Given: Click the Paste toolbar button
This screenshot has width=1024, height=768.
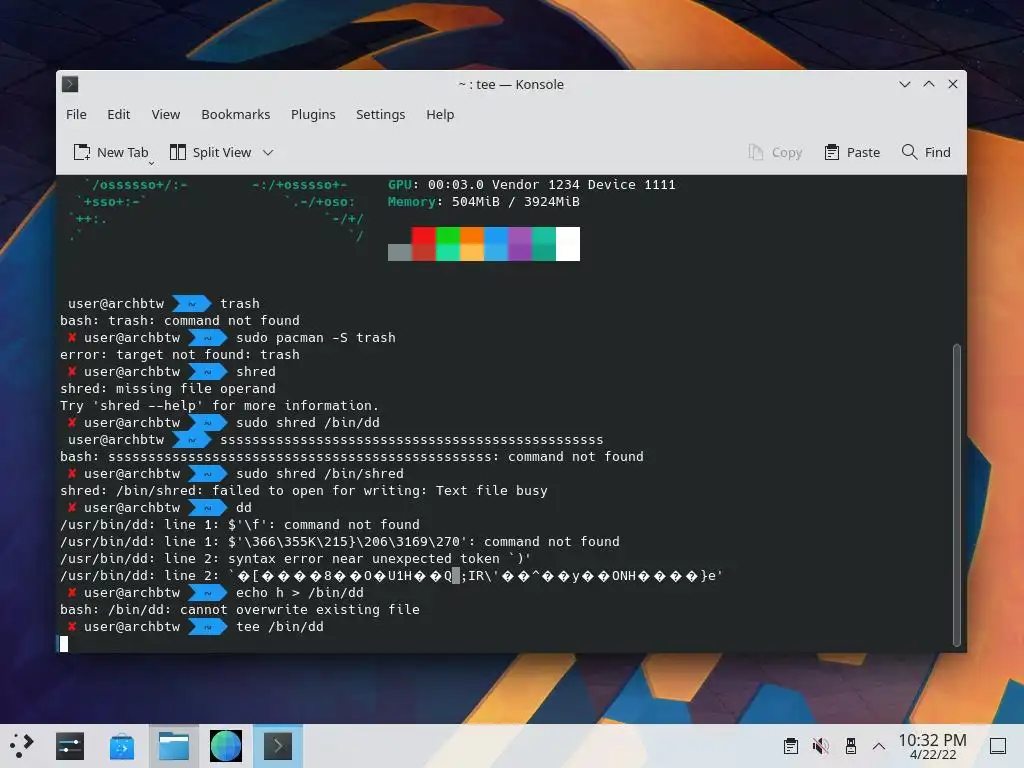Looking at the screenshot, I should [x=852, y=152].
